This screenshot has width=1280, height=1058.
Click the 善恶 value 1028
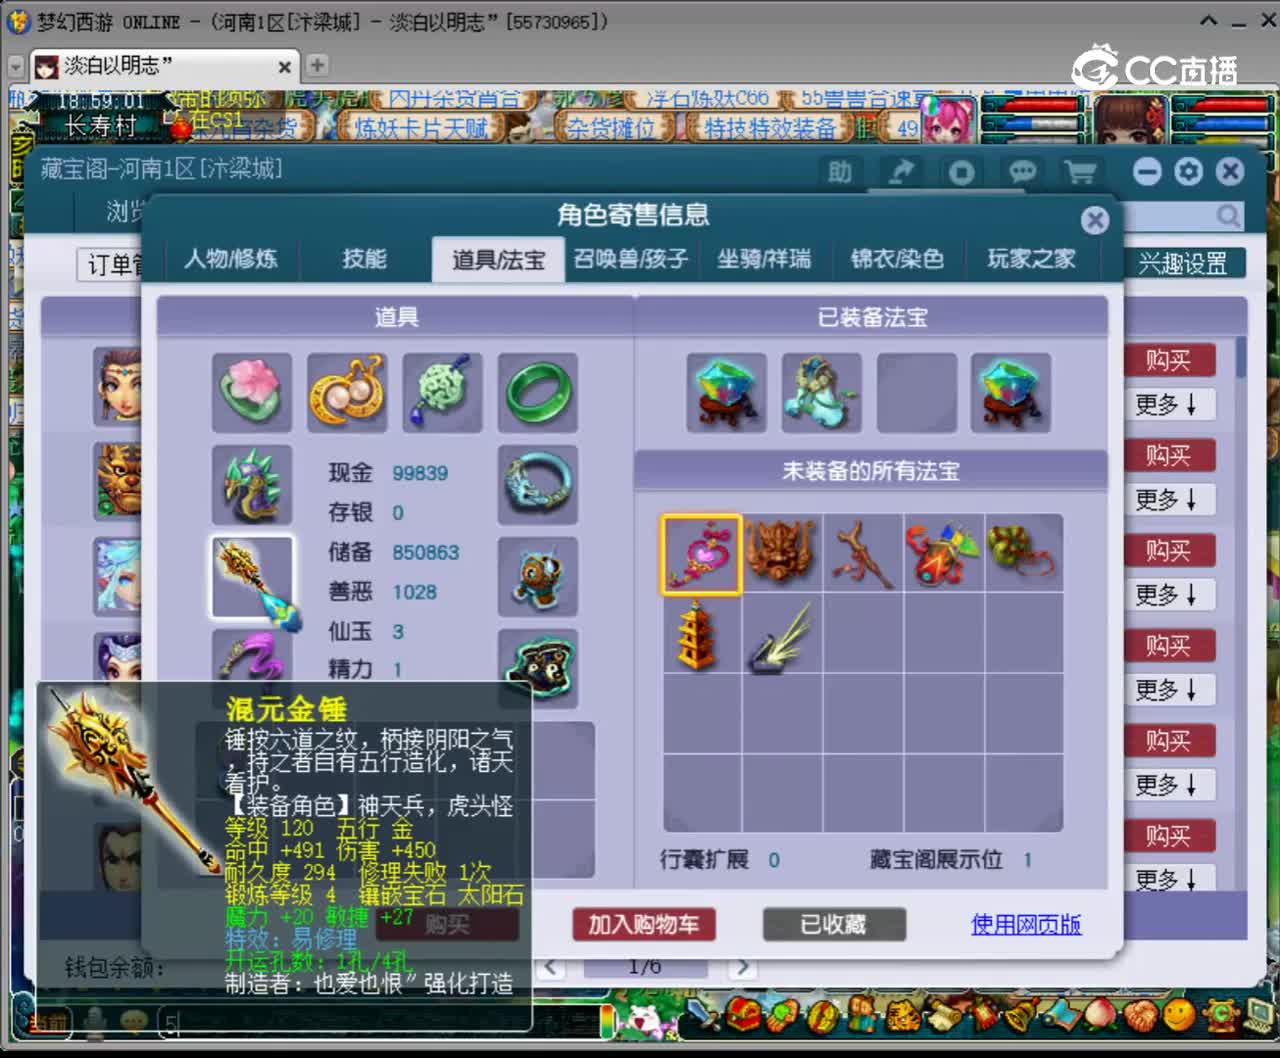(x=414, y=592)
